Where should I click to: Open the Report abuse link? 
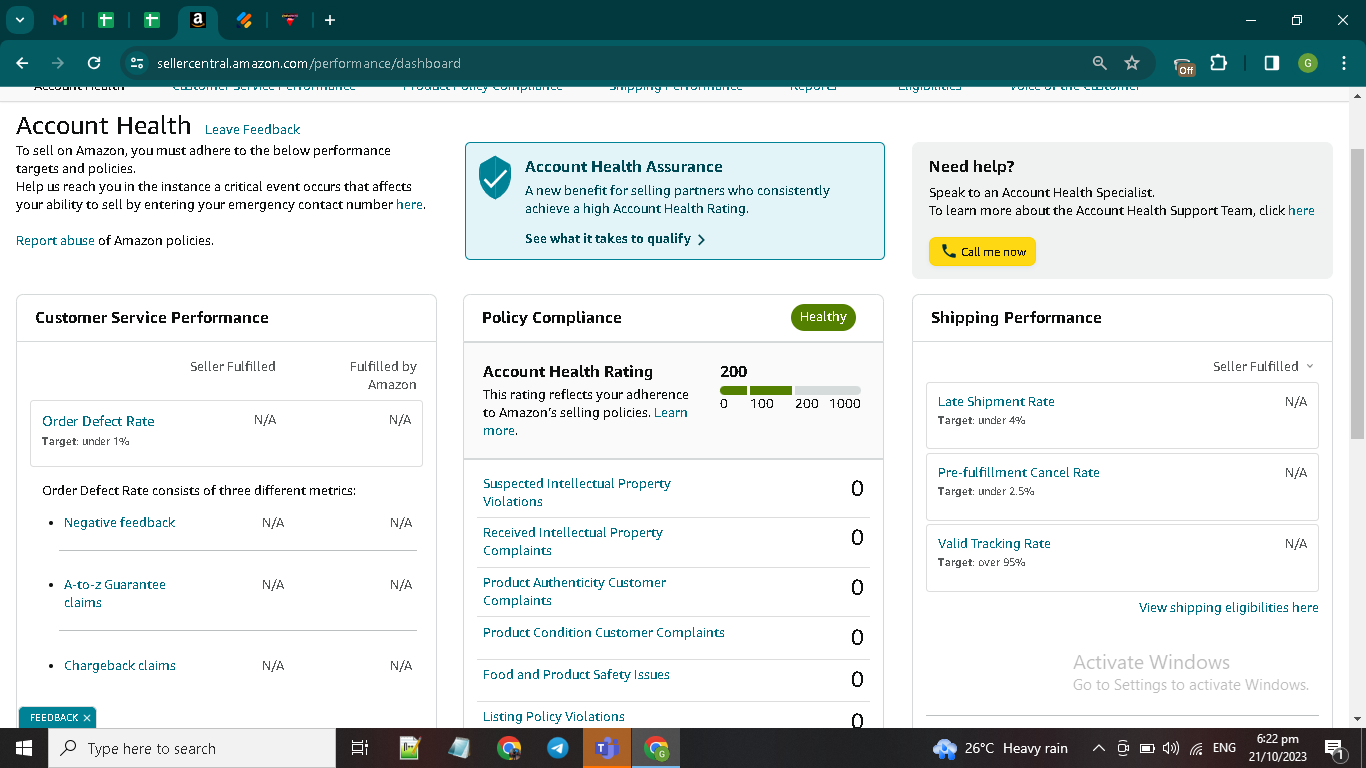click(x=55, y=240)
